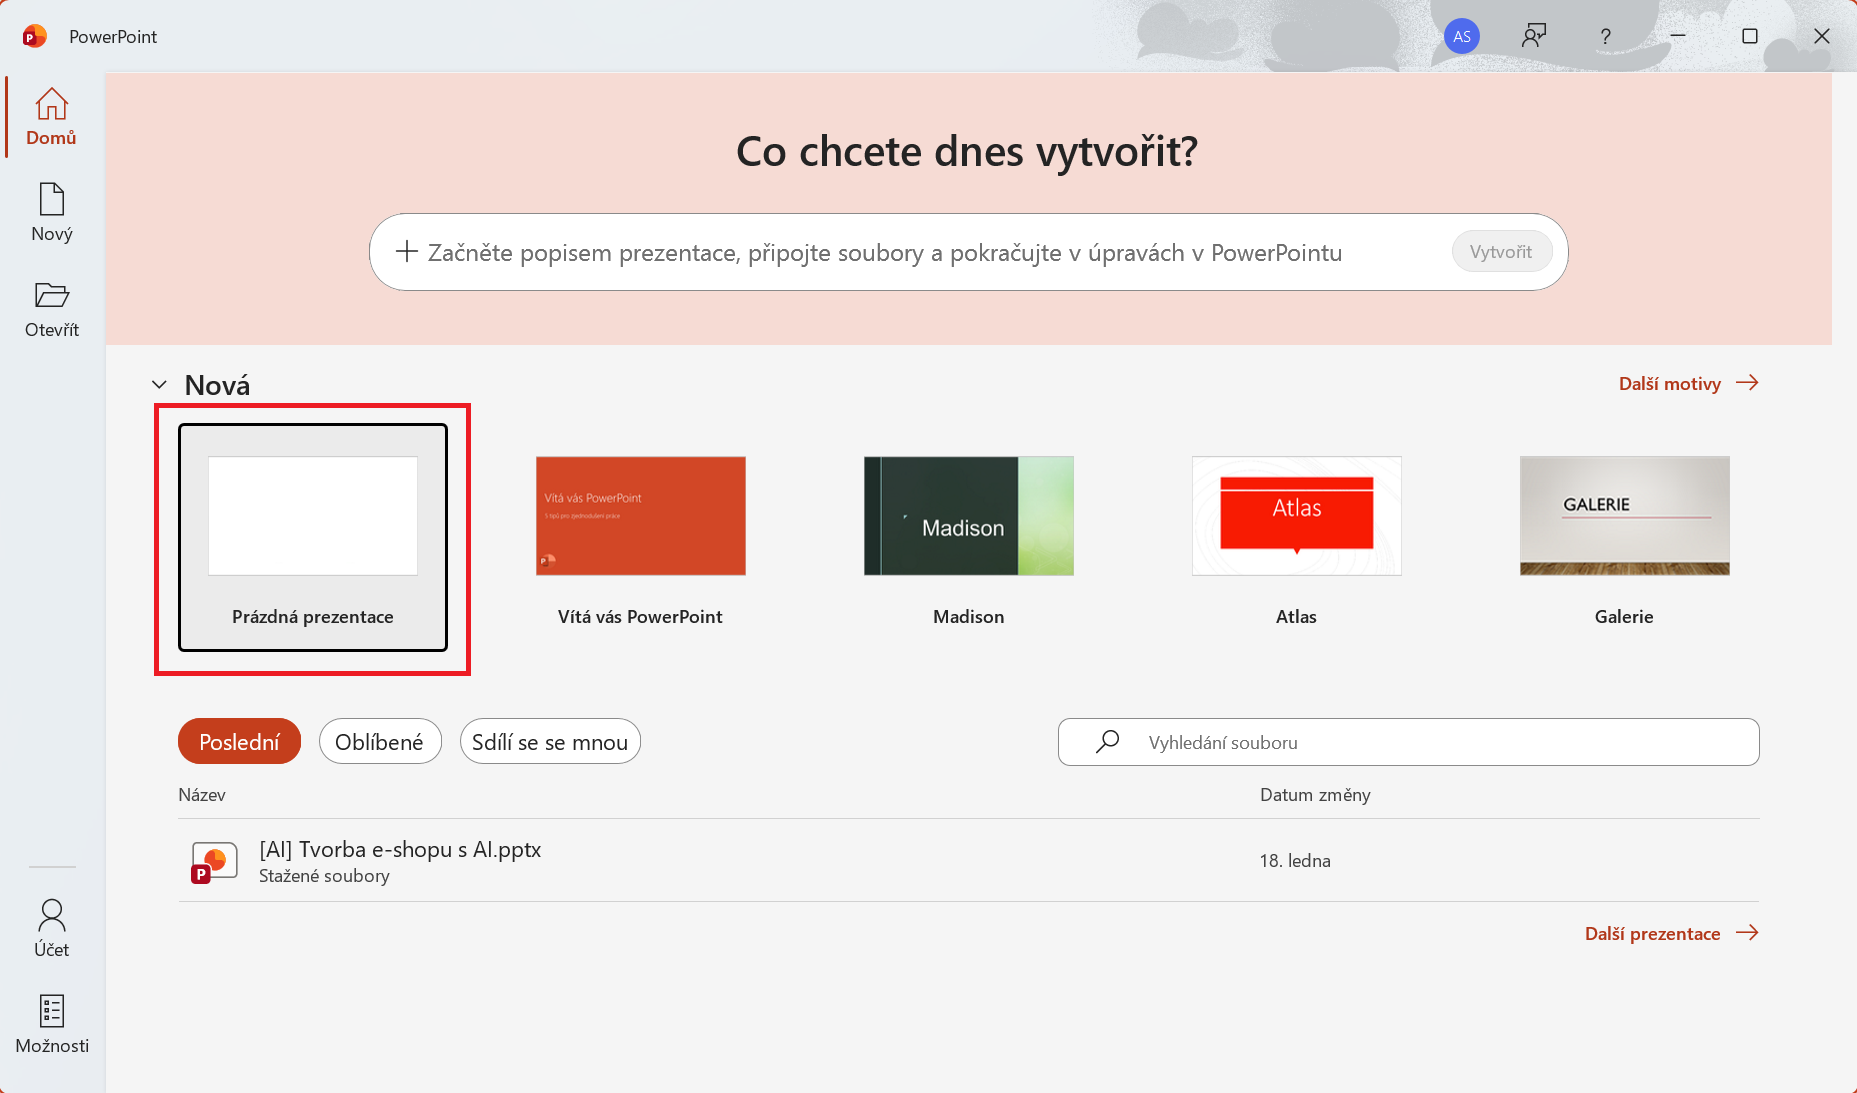Image resolution: width=1857 pixels, height=1093 pixels.
Task: Choose the Atlas theme thumbnail
Action: (x=1297, y=516)
